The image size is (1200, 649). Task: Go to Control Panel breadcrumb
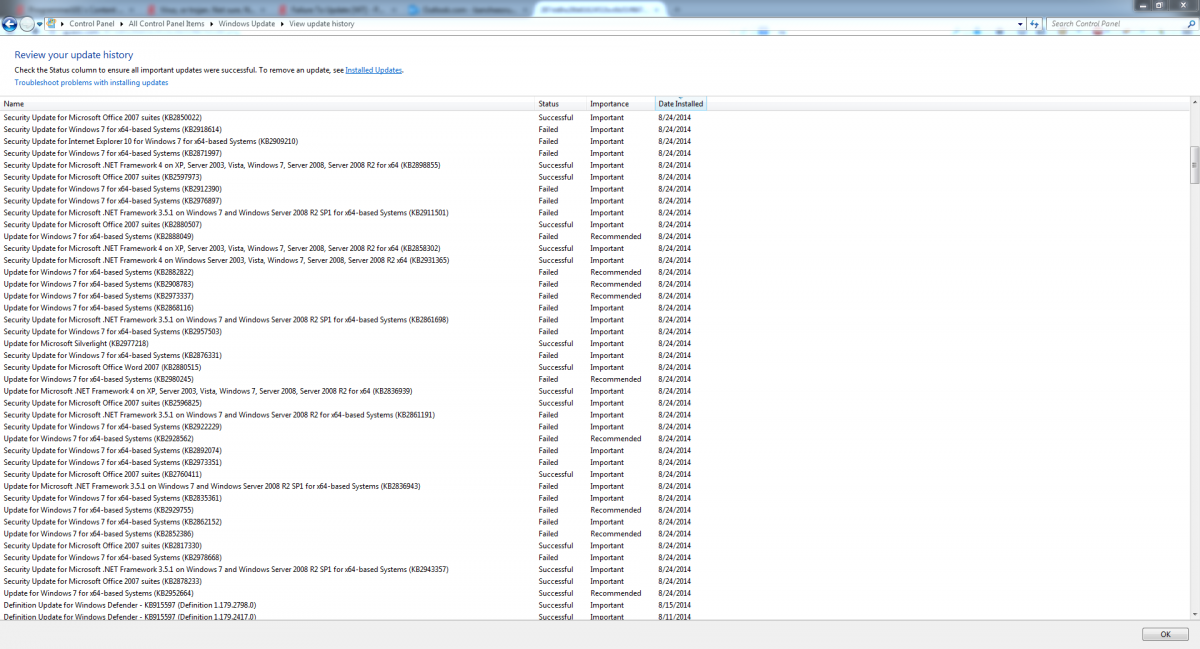click(92, 23)
